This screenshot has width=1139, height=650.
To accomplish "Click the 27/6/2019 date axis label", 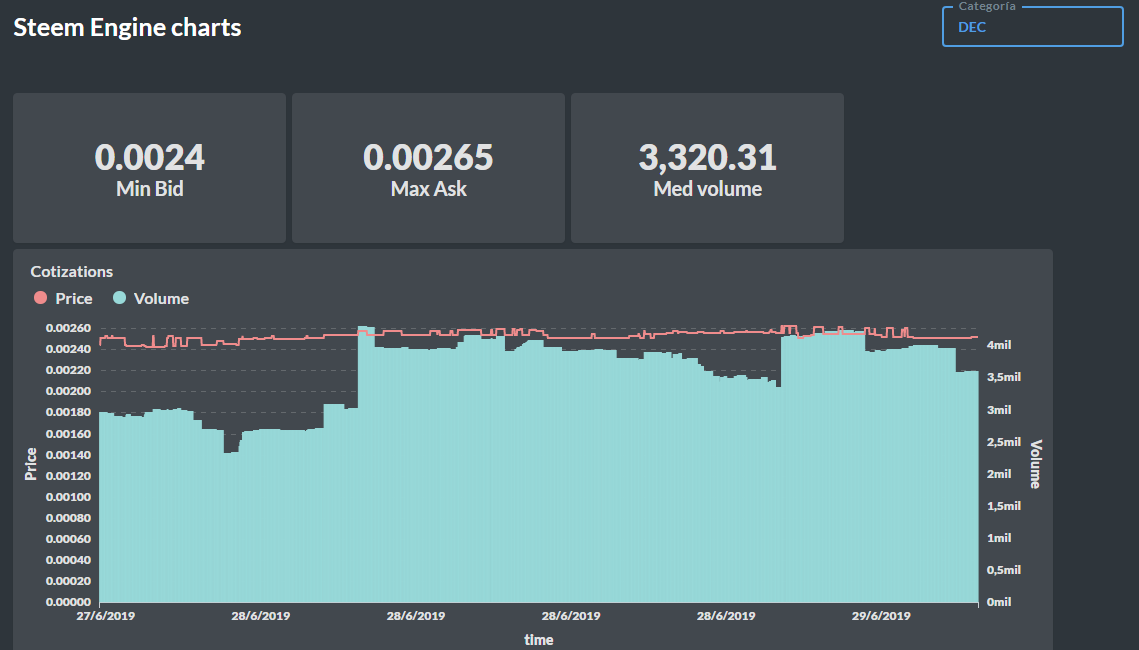I will (106, 616).
